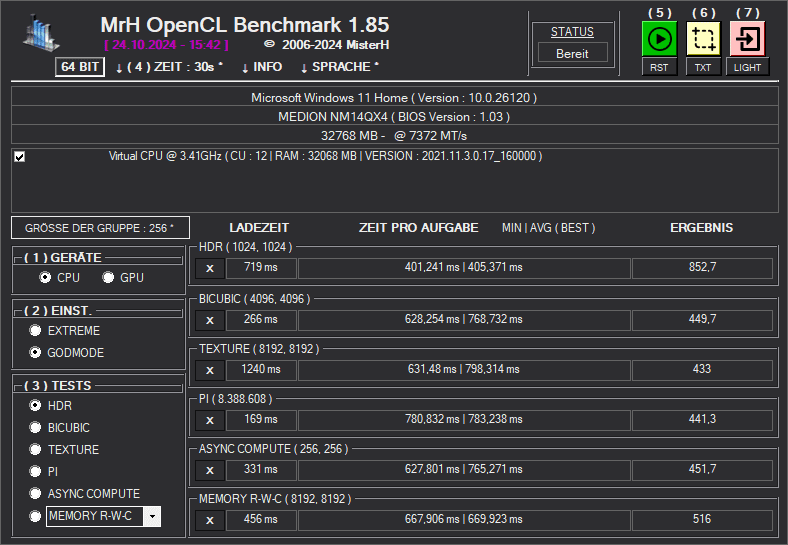
Task: Click the TXT export button
Action: [x=703, y=67]
